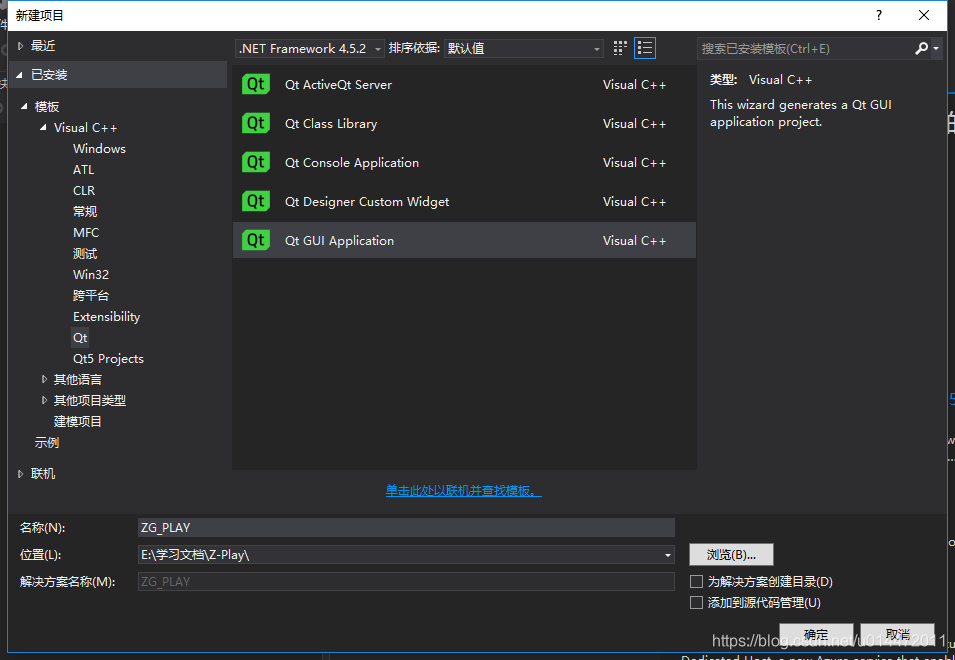Click the project name field ZG_PLAY
955x660 pixels.
[x=406, y=528]
